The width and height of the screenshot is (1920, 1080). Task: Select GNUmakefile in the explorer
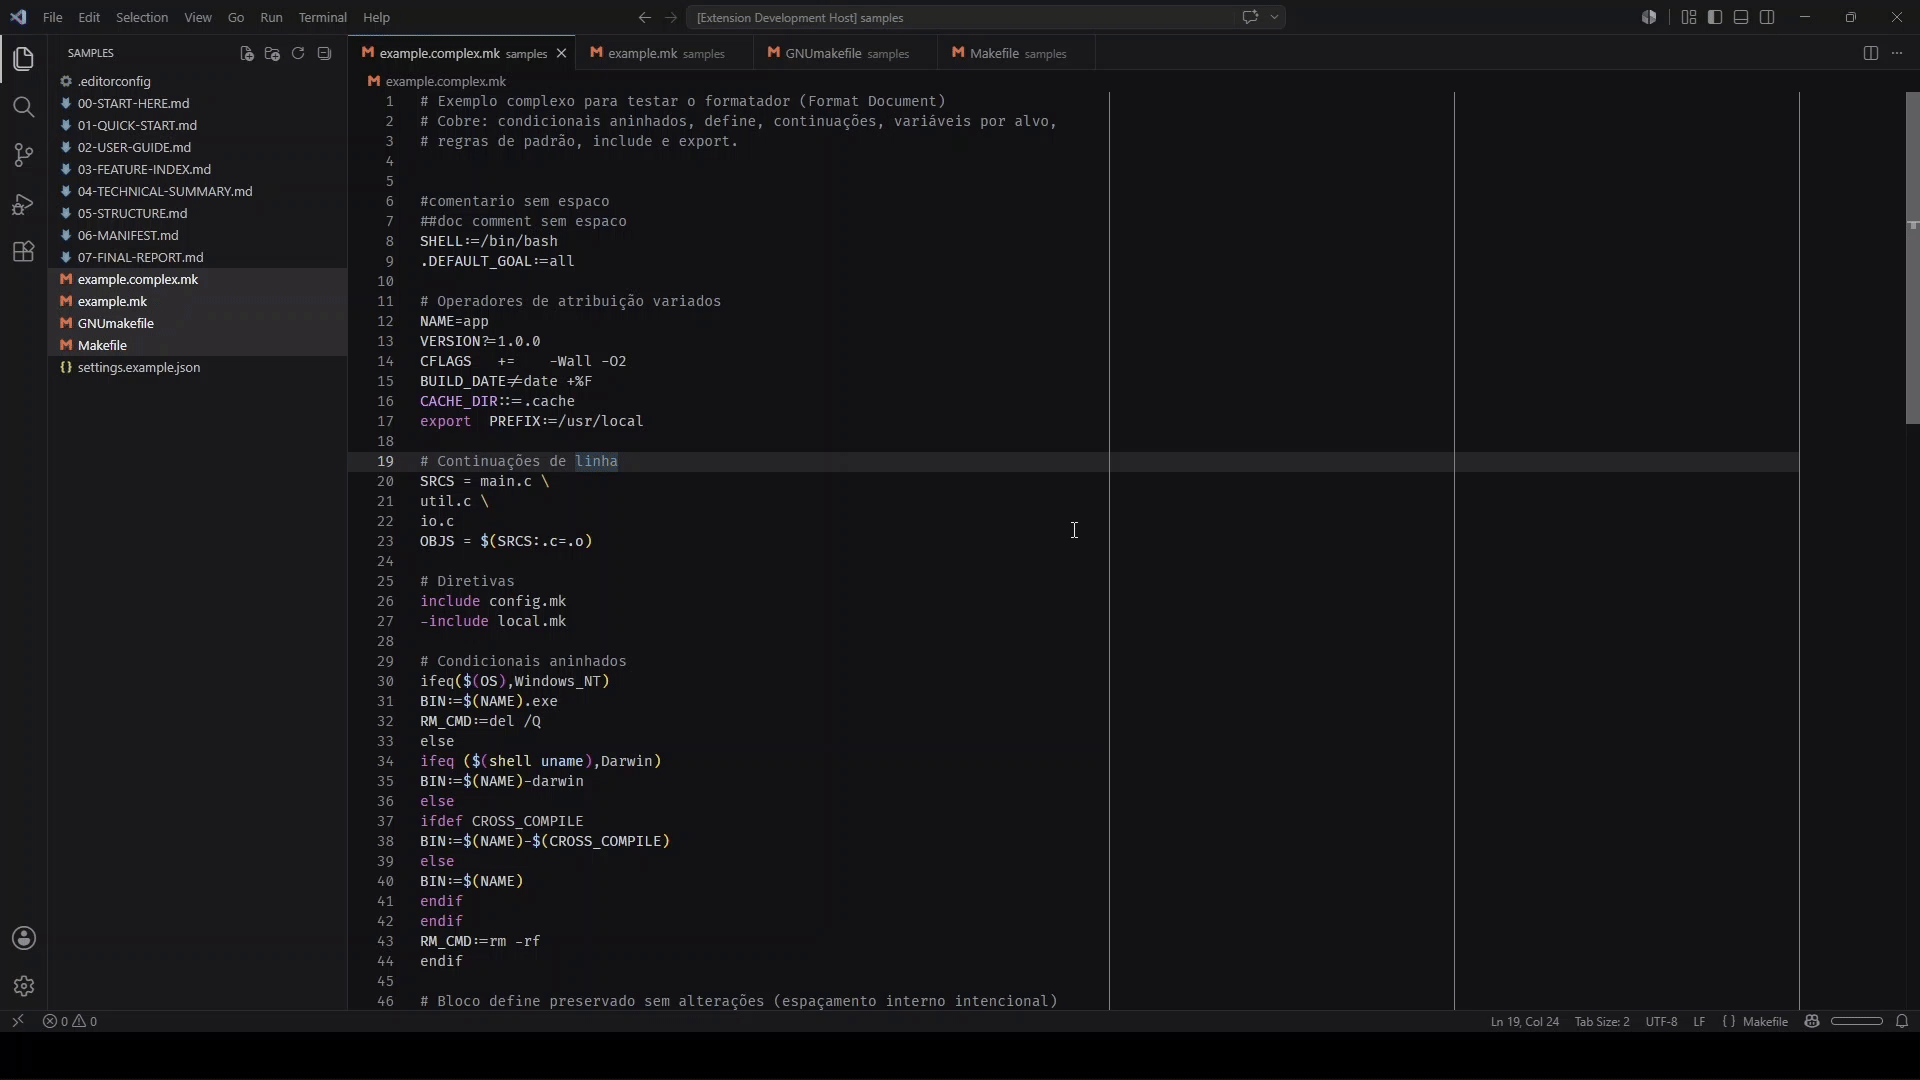click(x=197, y=323)
